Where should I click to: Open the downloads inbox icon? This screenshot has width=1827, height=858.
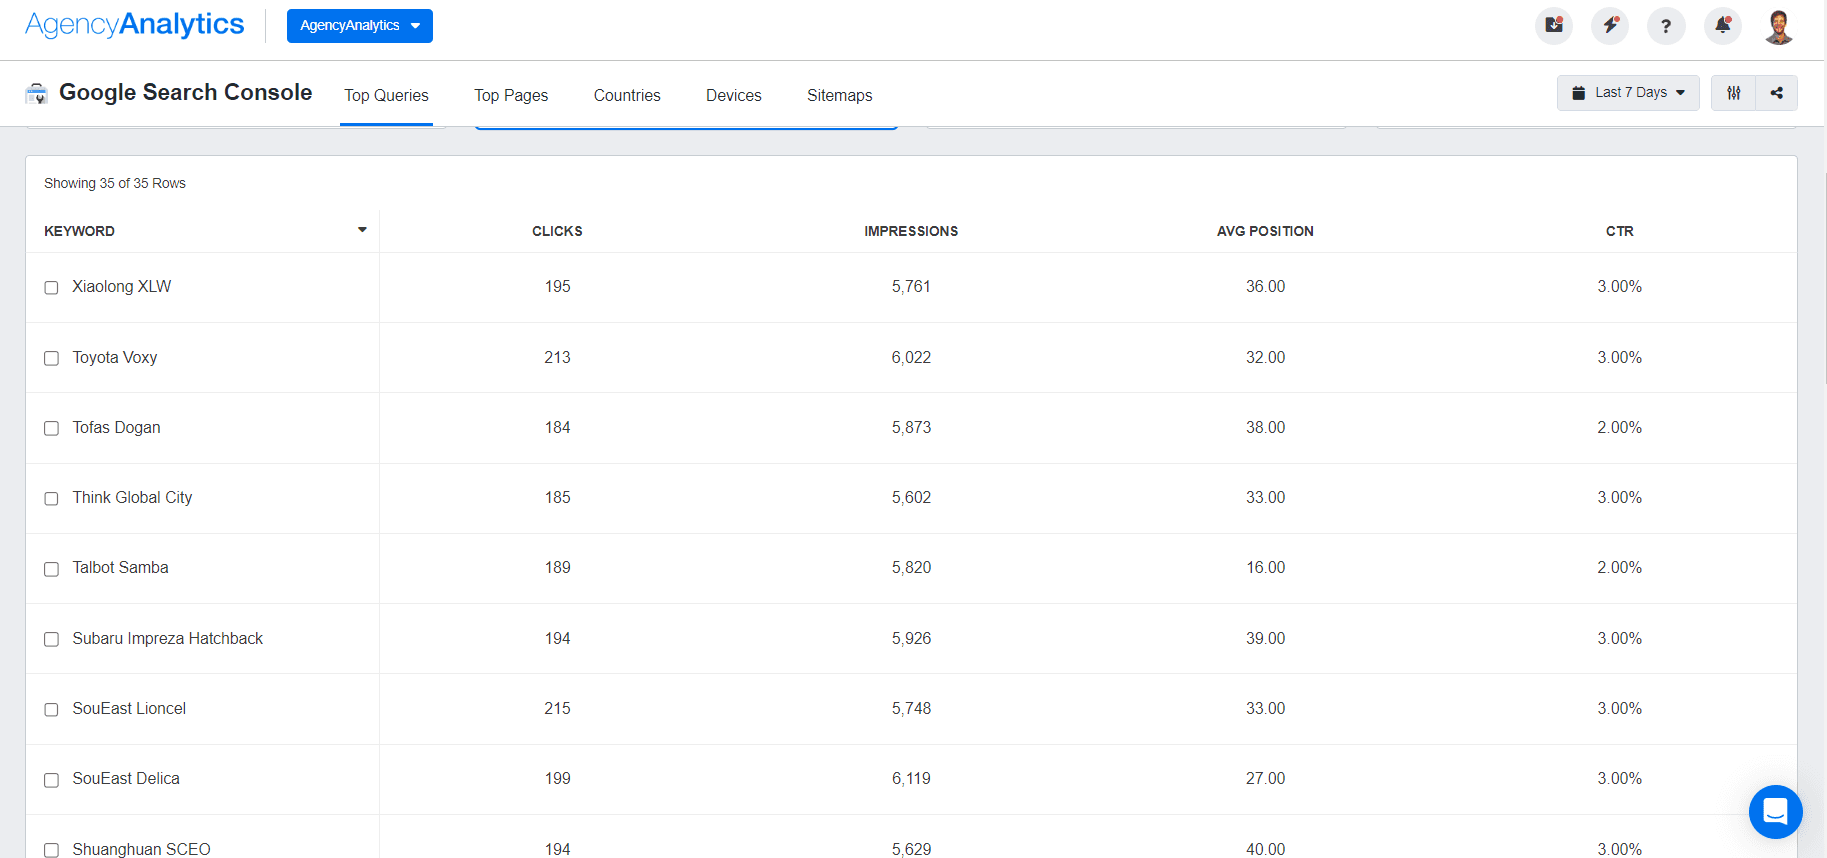click(x=1553, y=26)
